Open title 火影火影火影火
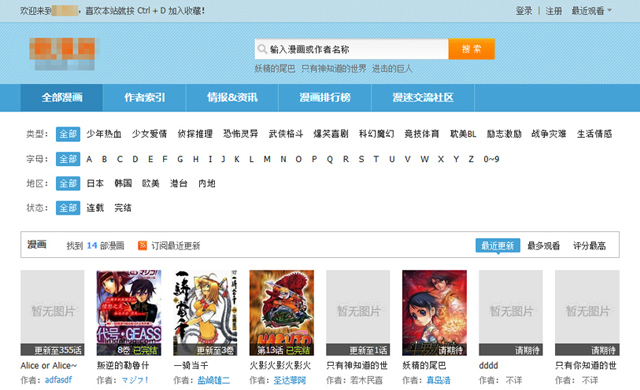This screenshot has width=640, height=390. pyautogui.click(x=280, y=366)
